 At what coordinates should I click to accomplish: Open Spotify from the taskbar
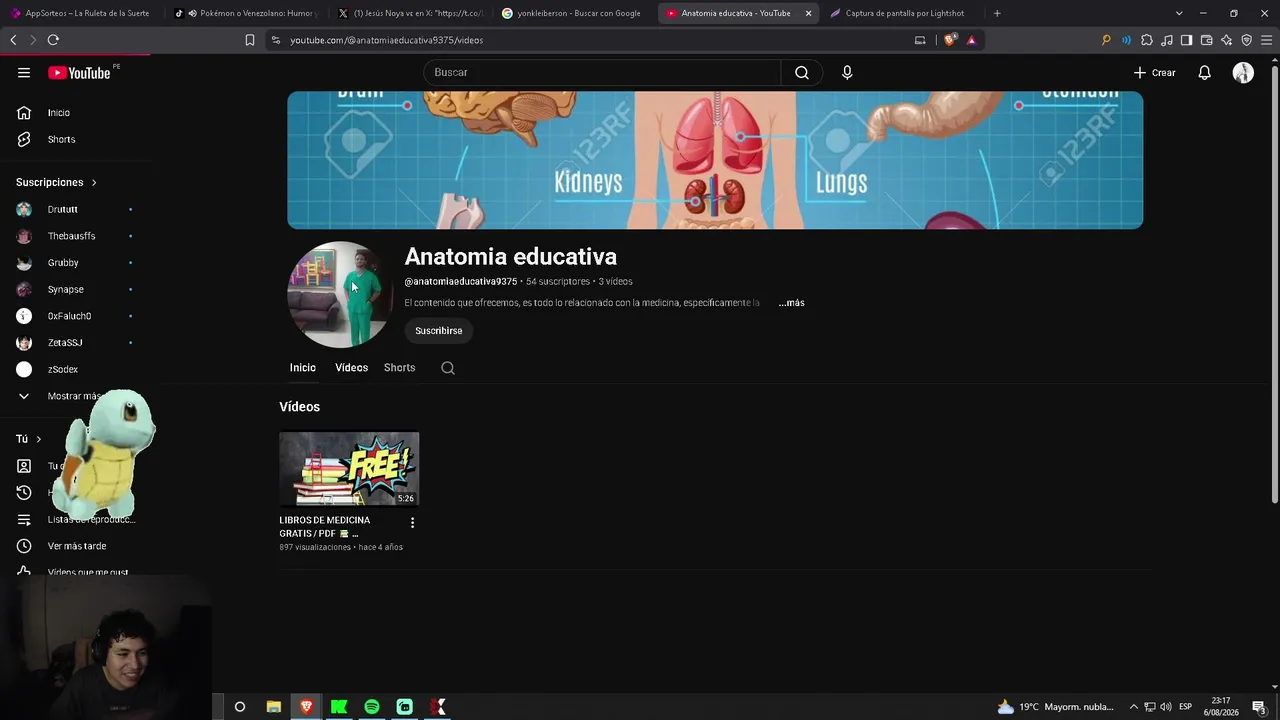click(372, 707)
